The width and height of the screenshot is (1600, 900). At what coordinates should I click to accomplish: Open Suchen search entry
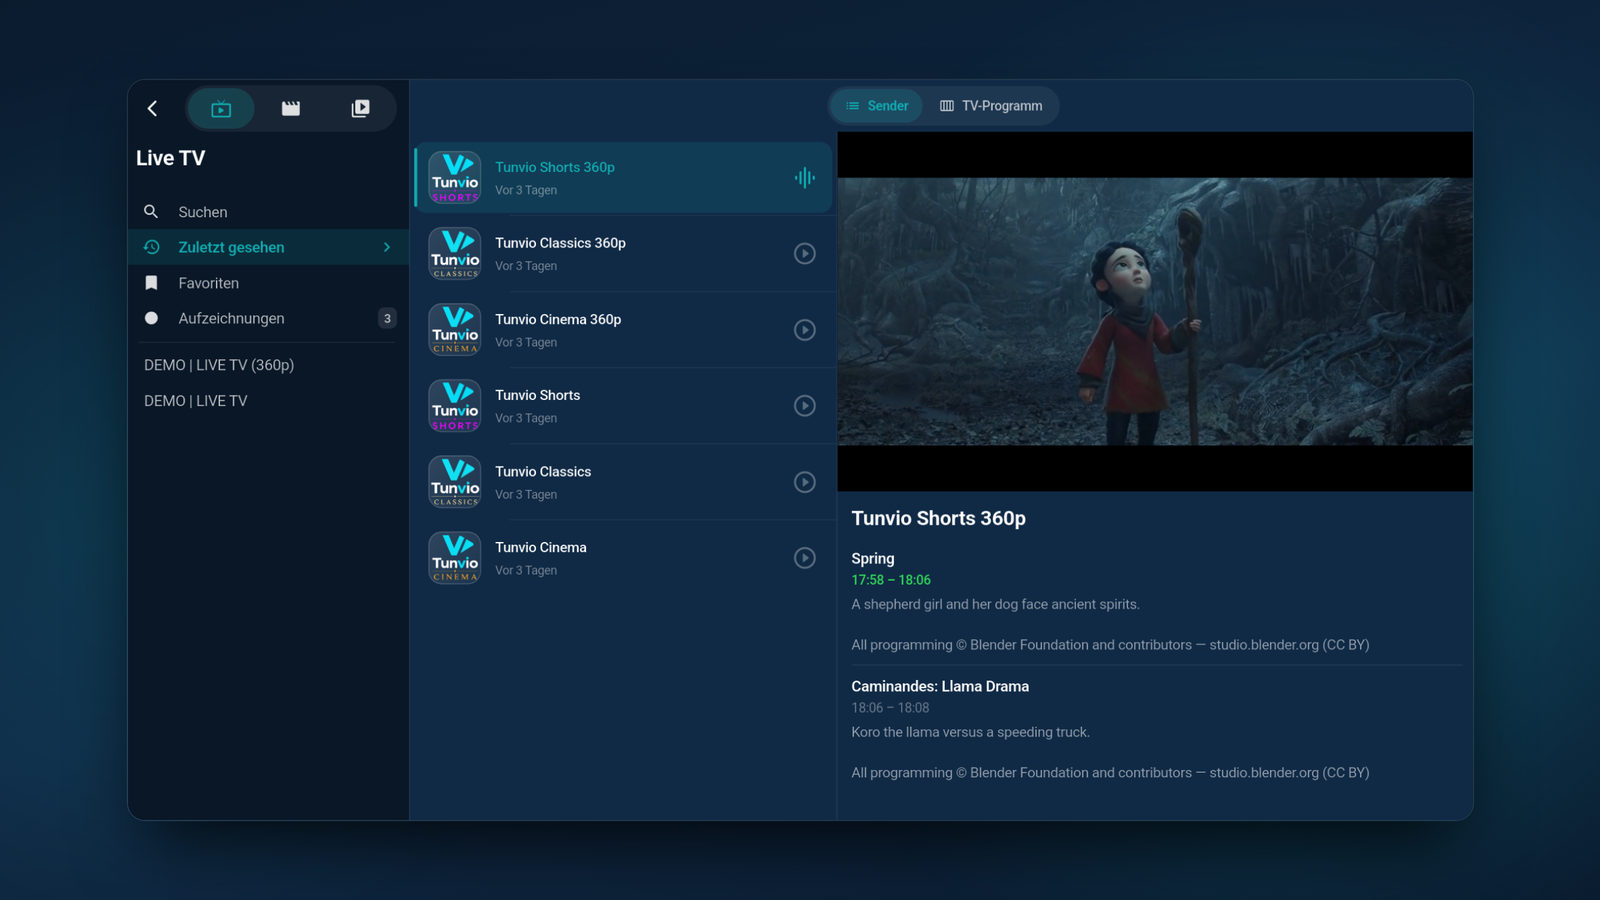tap(268, 212)
